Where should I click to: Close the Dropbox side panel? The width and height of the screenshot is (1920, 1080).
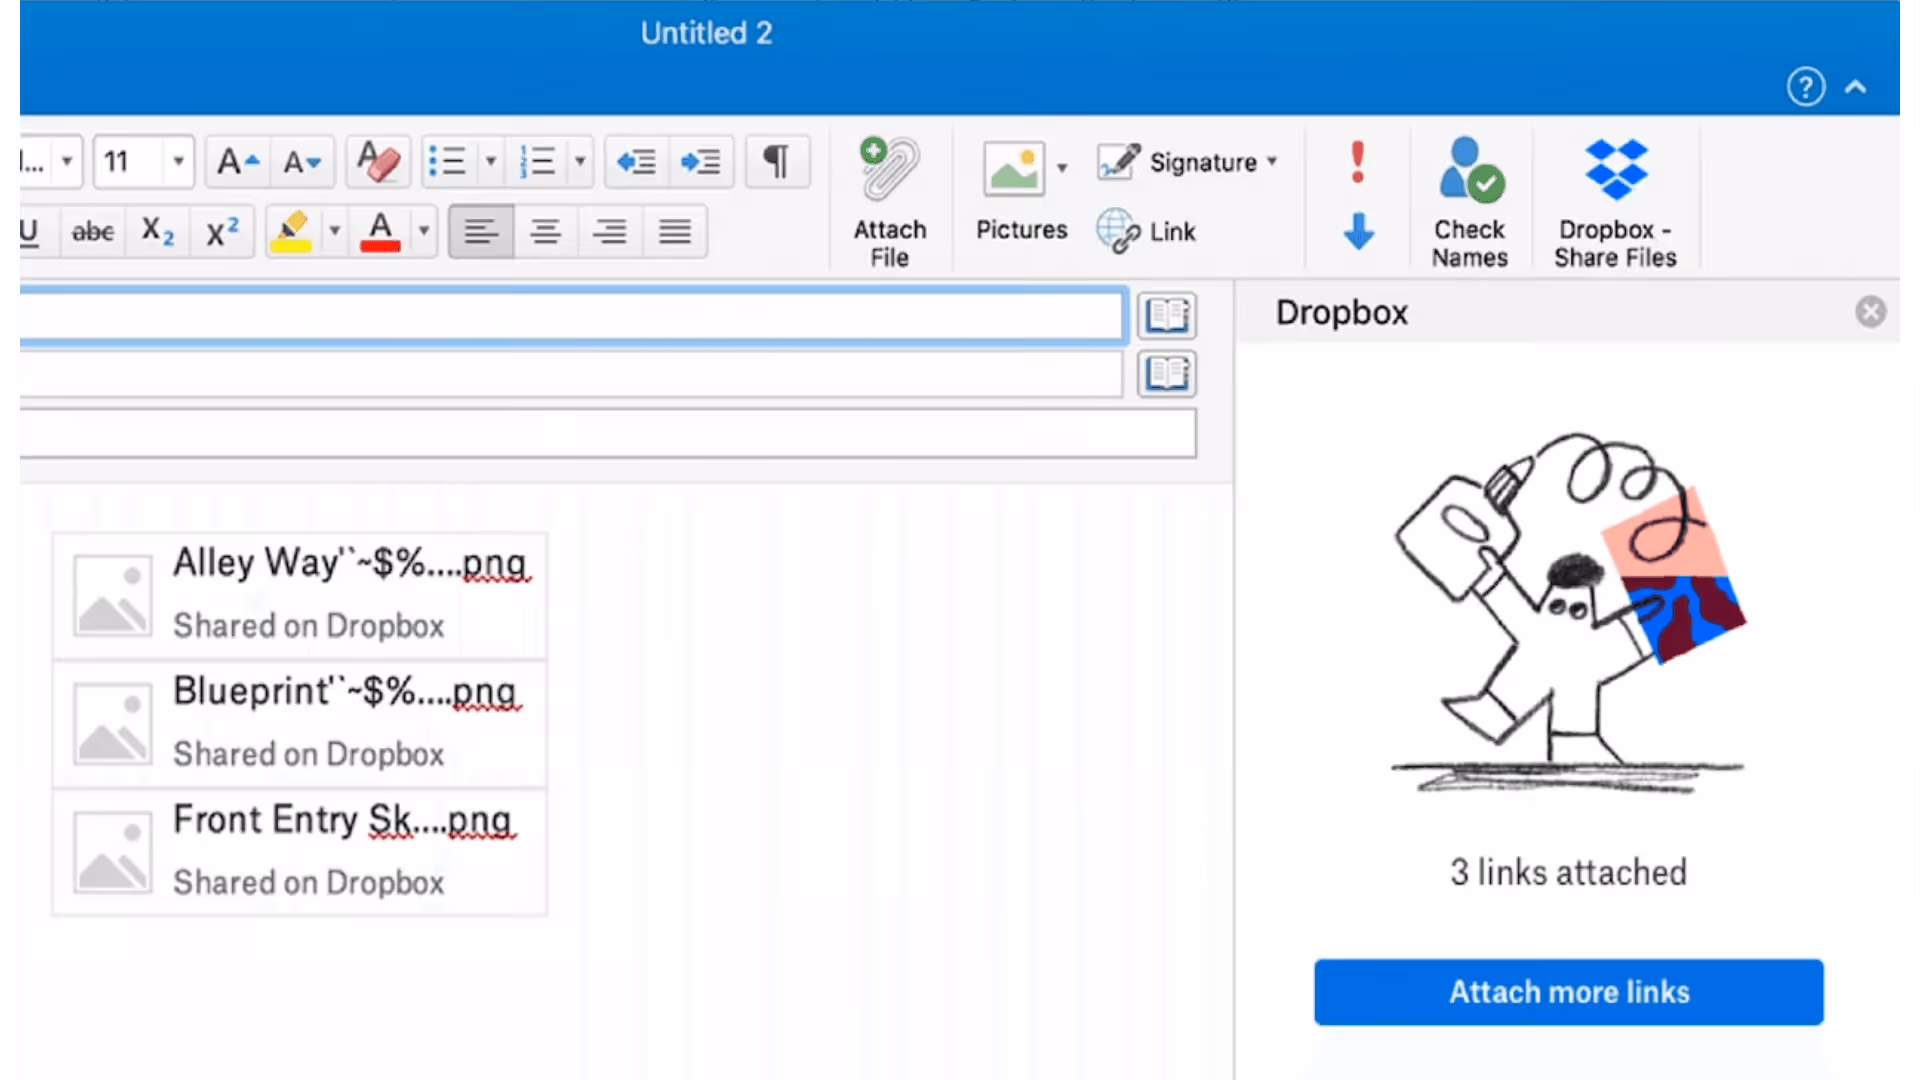(x=1871, y=312)
